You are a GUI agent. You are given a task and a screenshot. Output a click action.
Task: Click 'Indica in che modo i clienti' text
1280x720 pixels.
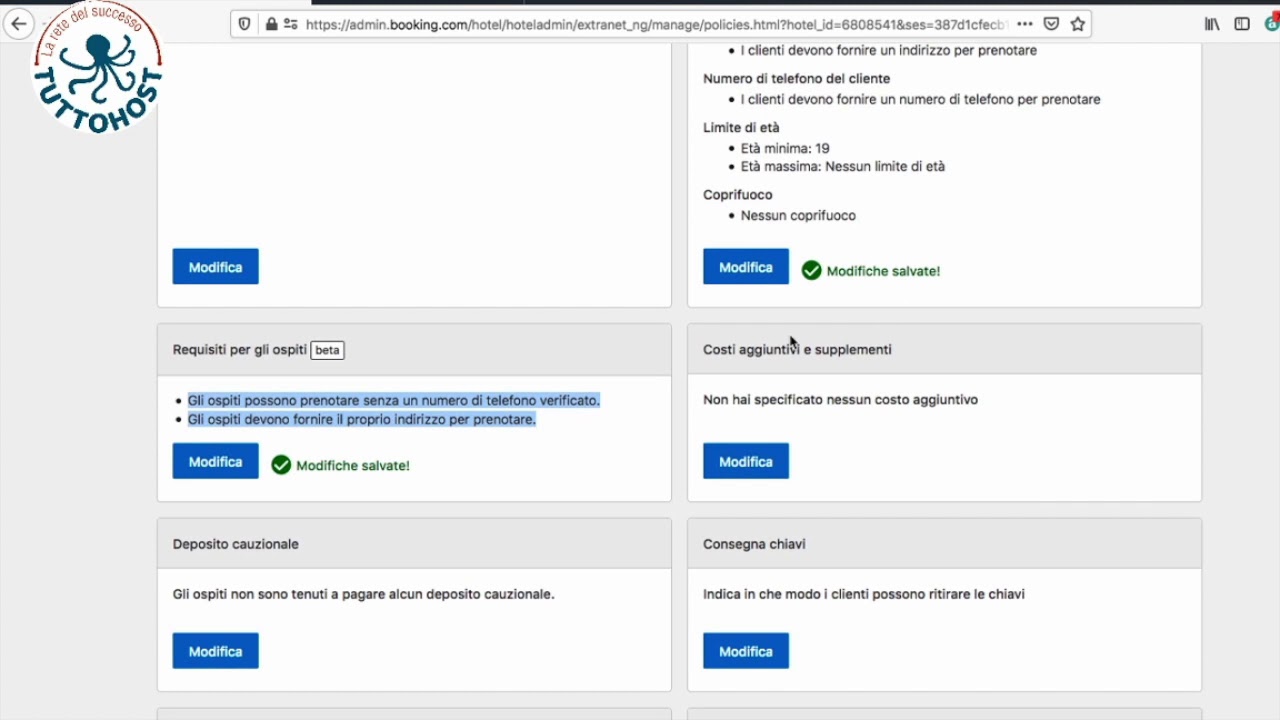pyautogui.click(x=864, y=594)
